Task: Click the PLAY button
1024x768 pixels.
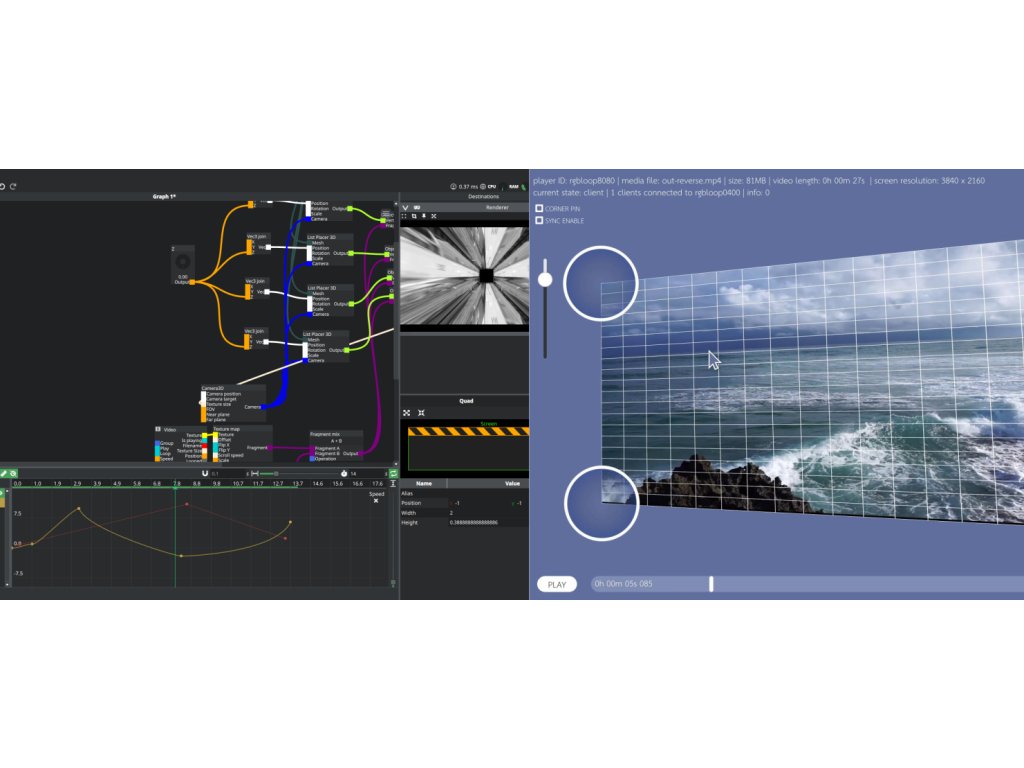Action: pyautogui.click(x=557, y=584)
